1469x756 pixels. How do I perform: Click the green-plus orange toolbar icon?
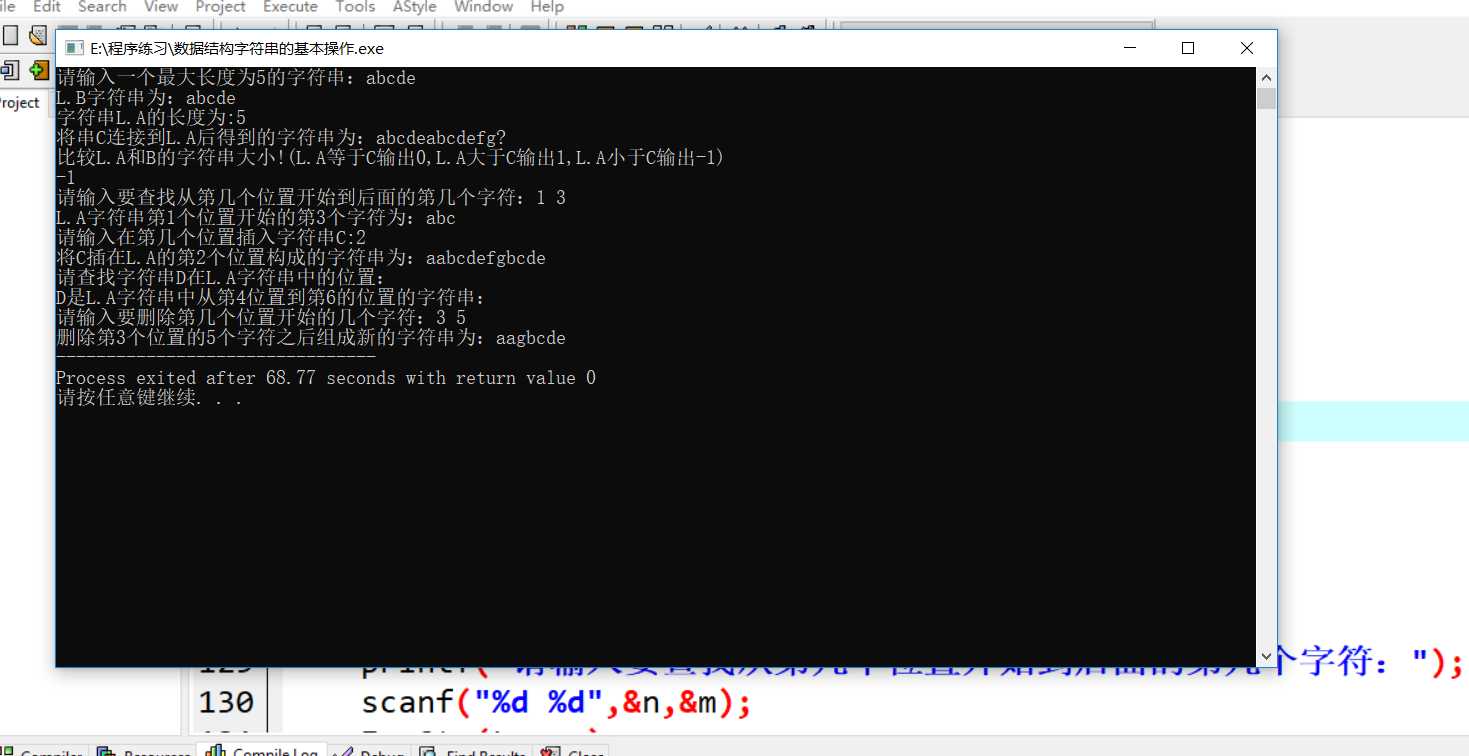pos(39,70)
